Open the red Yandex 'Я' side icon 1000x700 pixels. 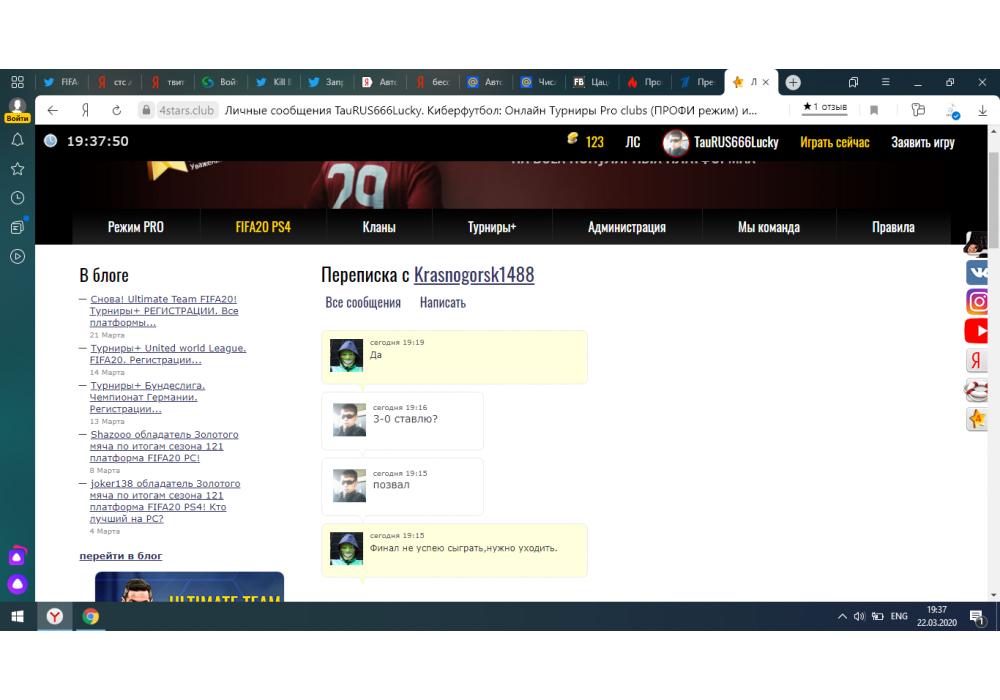(976, 360)
